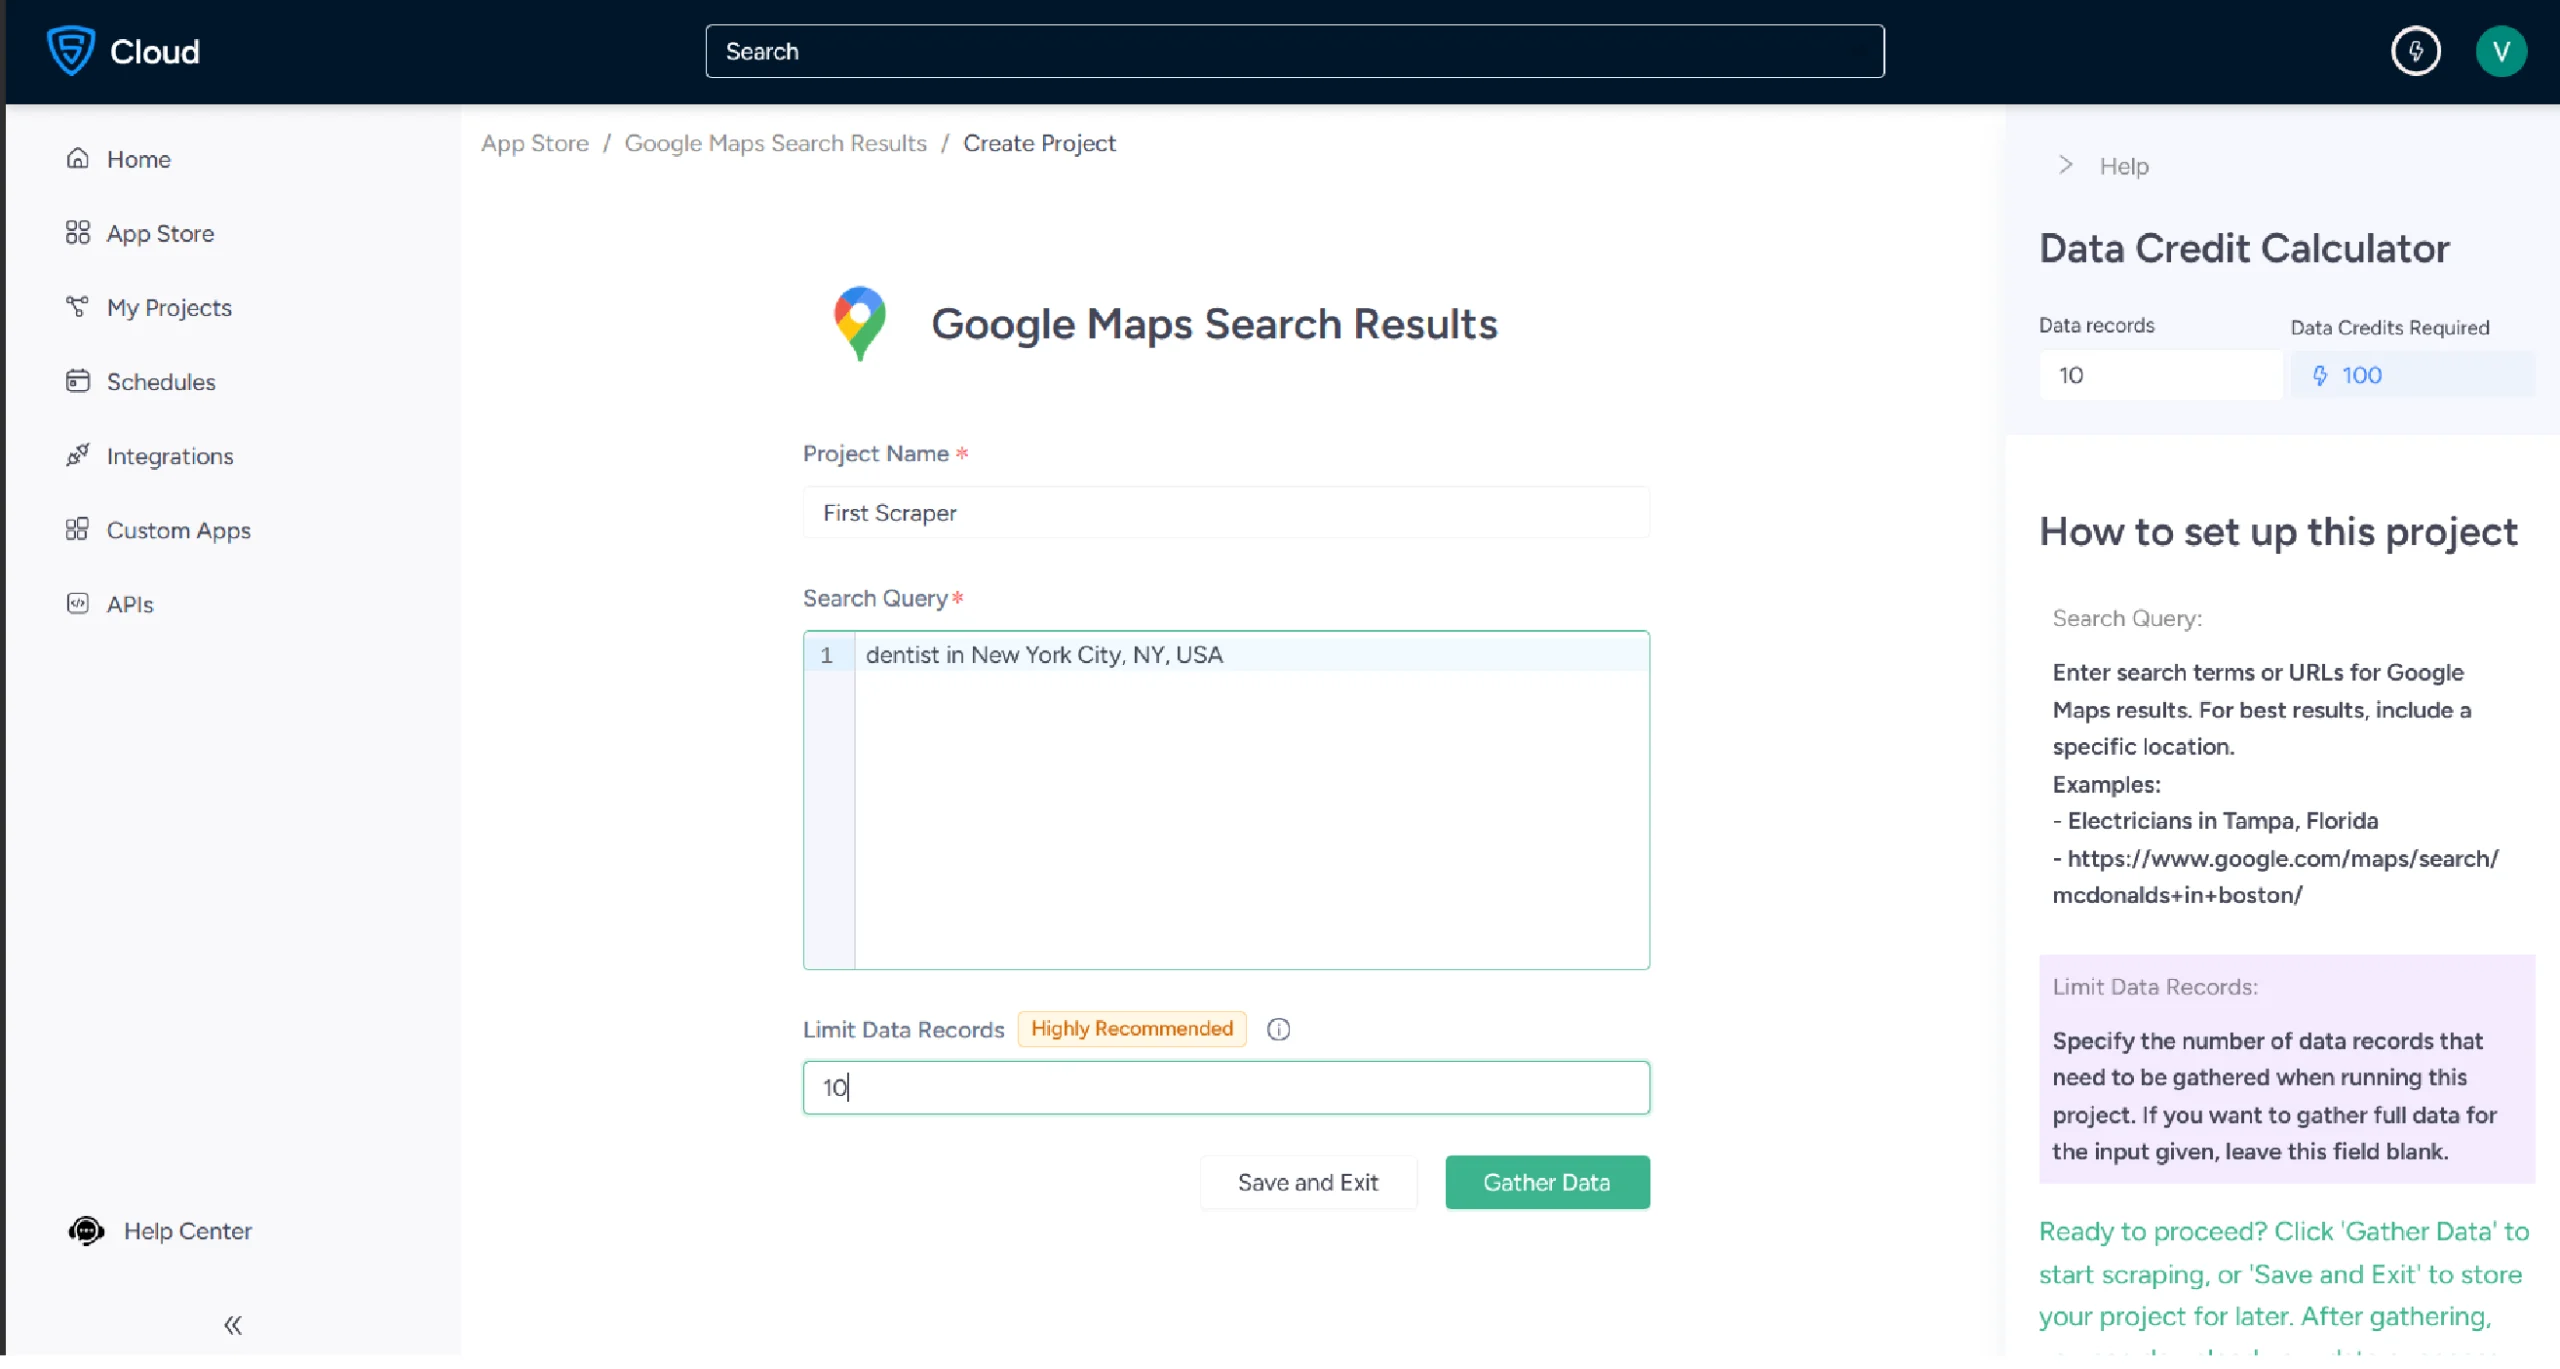Open Schedules page
2560x1369 pixels.
point(161,382)
